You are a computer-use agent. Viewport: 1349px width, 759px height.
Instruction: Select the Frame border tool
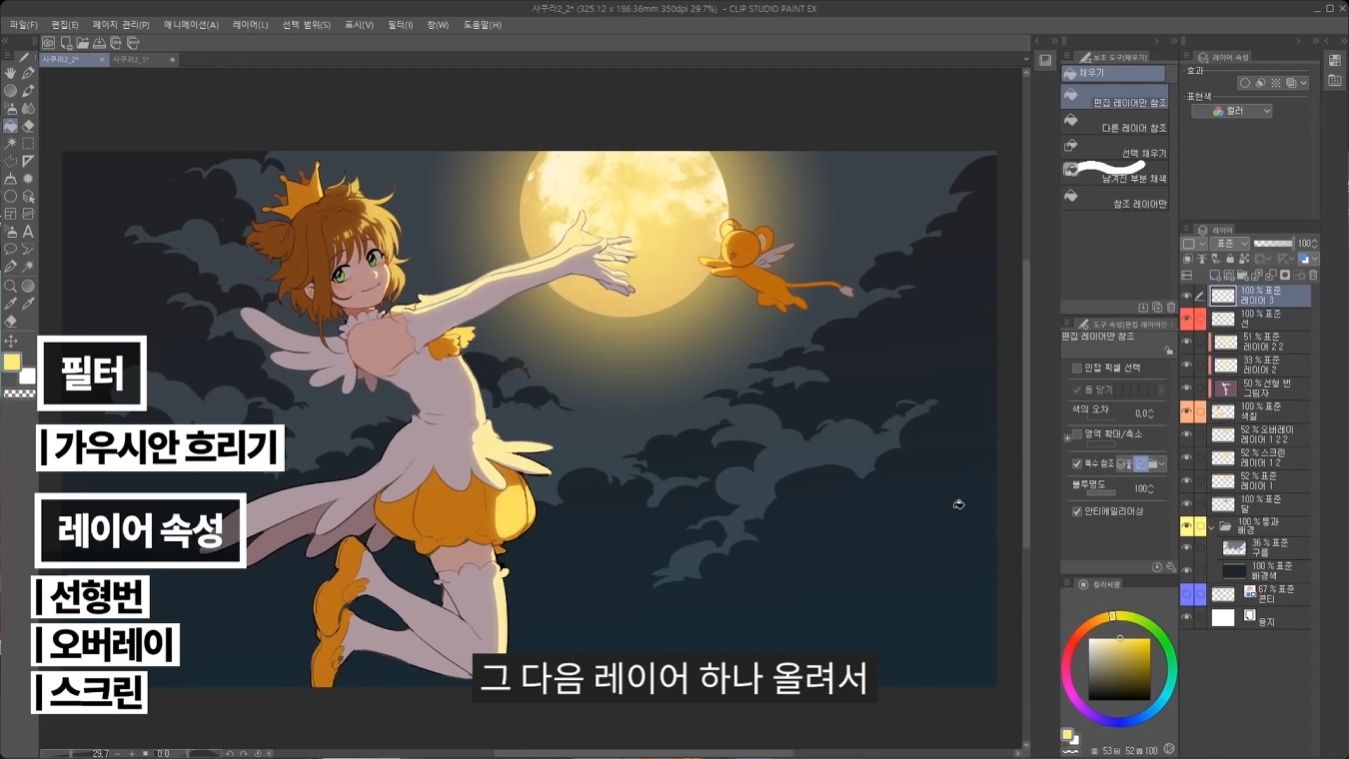(10, 214)
